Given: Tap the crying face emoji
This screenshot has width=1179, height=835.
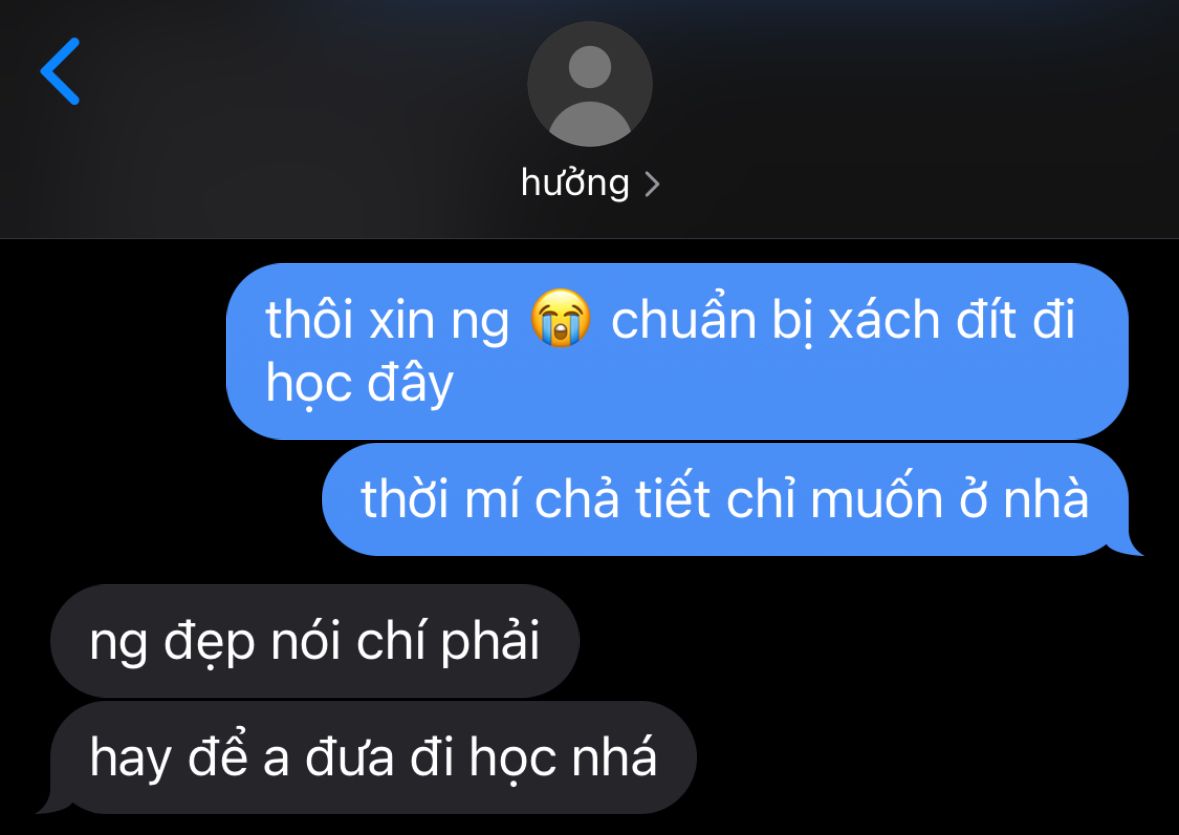Looking at the screenshot, I should (x=560, y=318).
